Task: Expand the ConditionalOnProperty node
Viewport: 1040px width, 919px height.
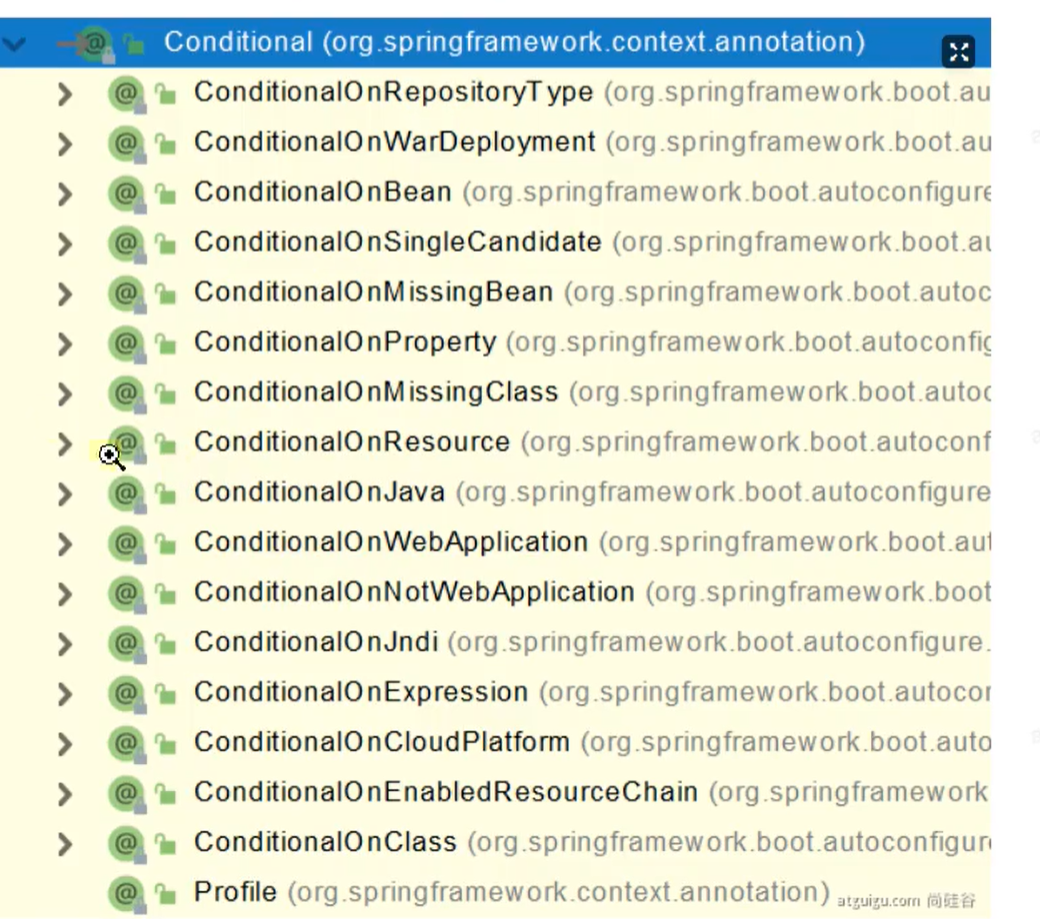Action: 64,343
